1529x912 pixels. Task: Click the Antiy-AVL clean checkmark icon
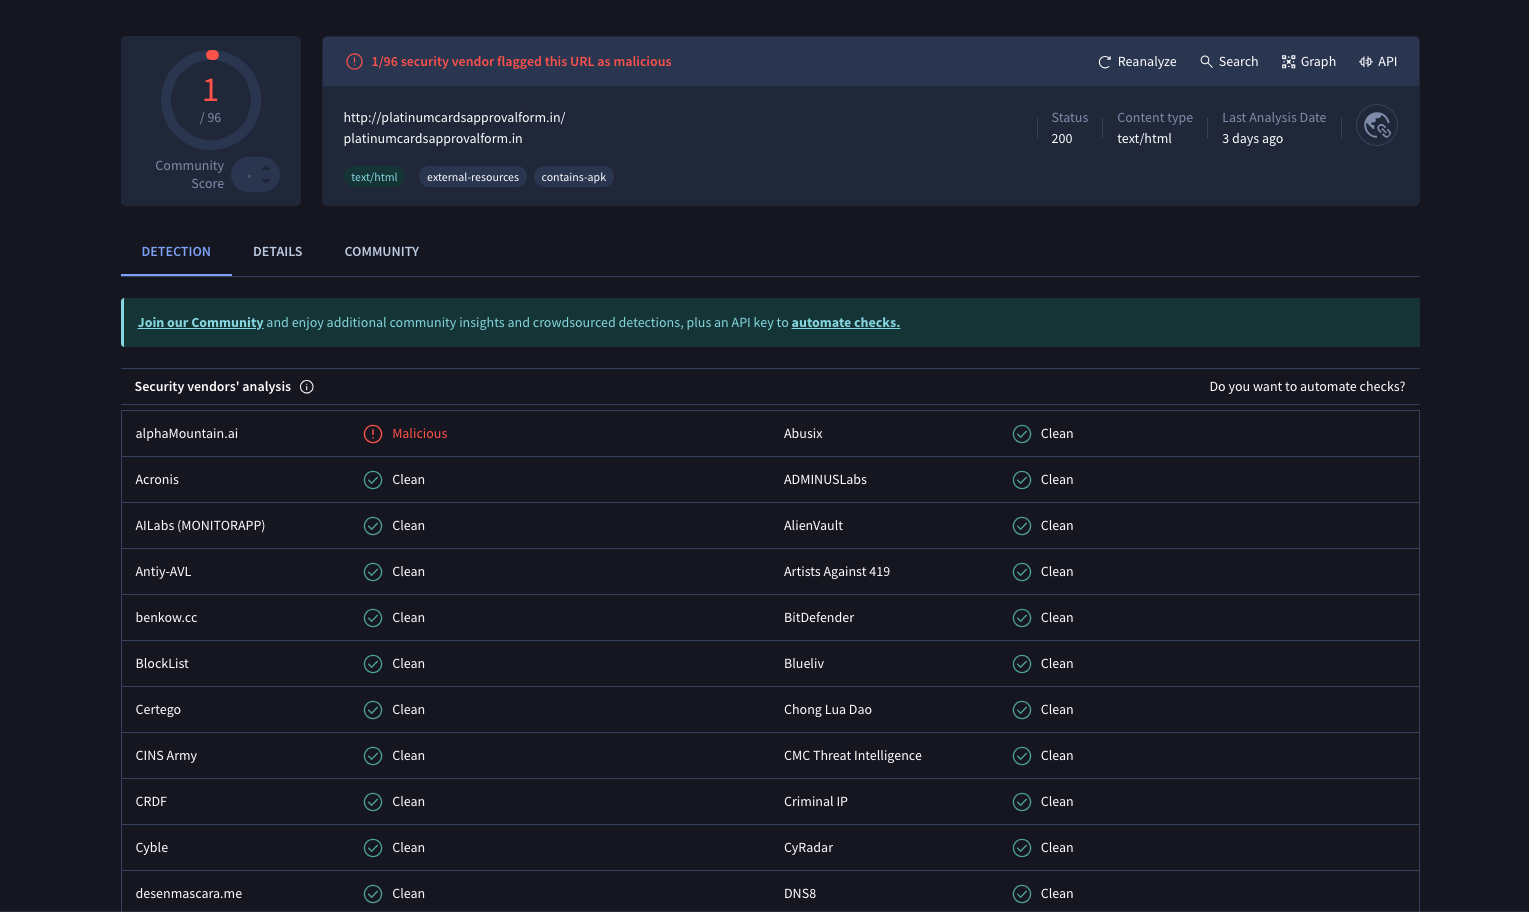coord(373,572)
